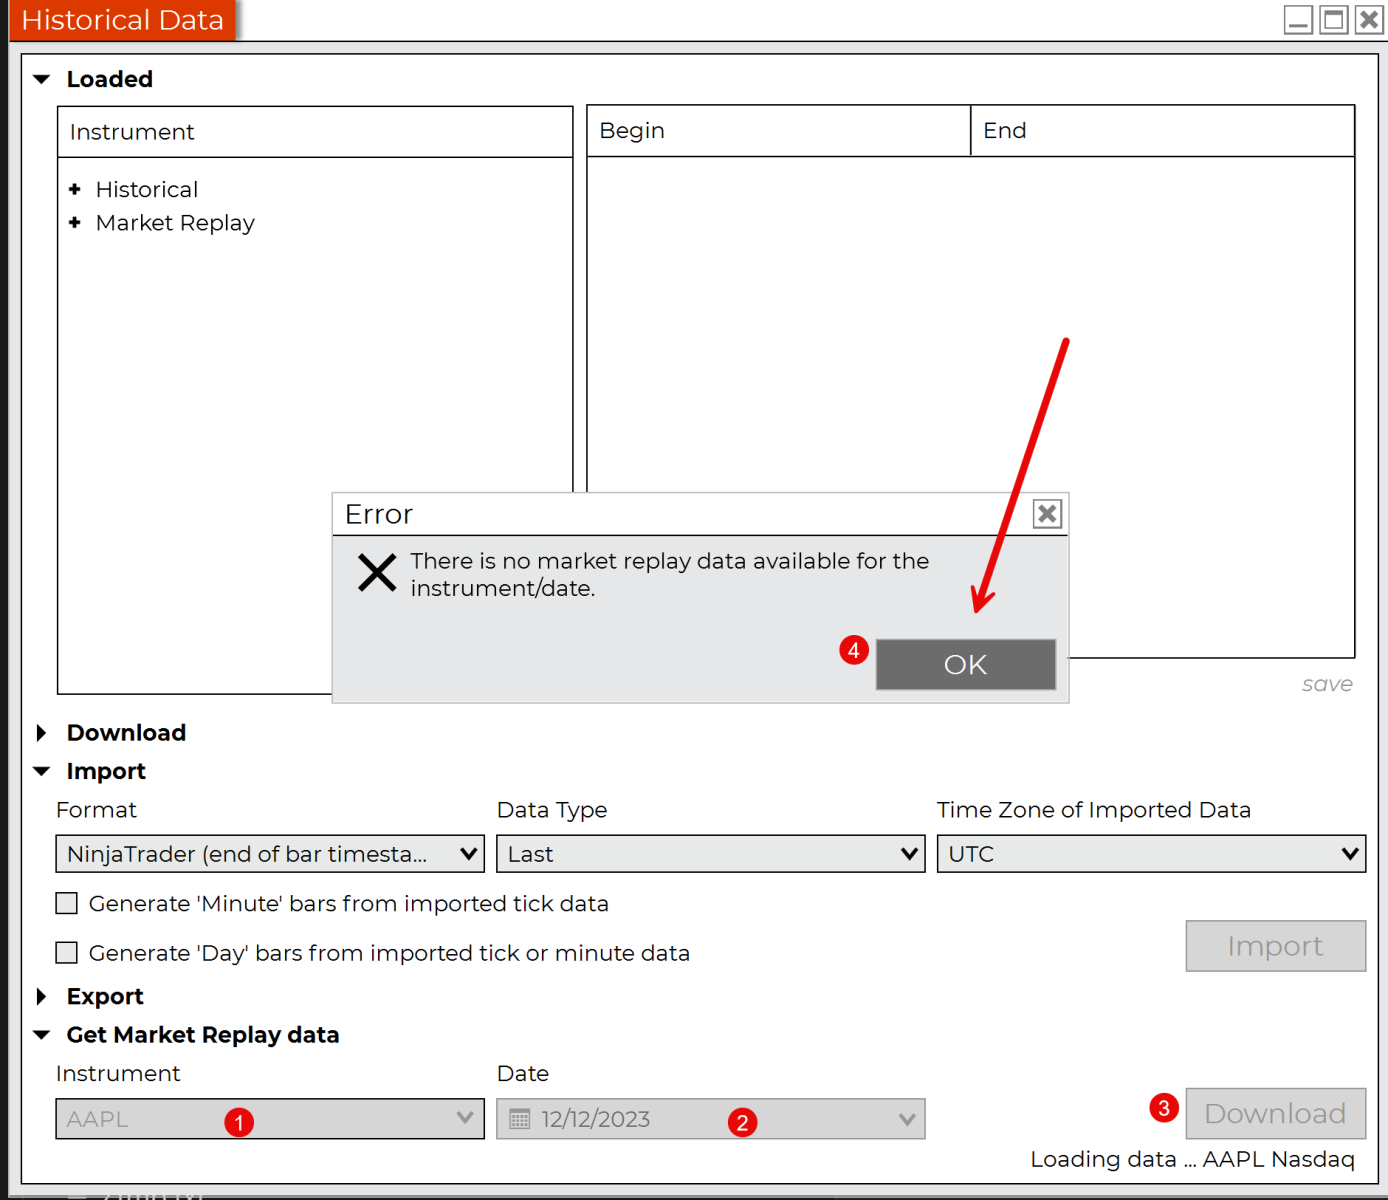The height and width of the screenshot is (1200, 1388).
Task: Open the Format dropdown showing NinjaTrader
Action: [270, 854]
